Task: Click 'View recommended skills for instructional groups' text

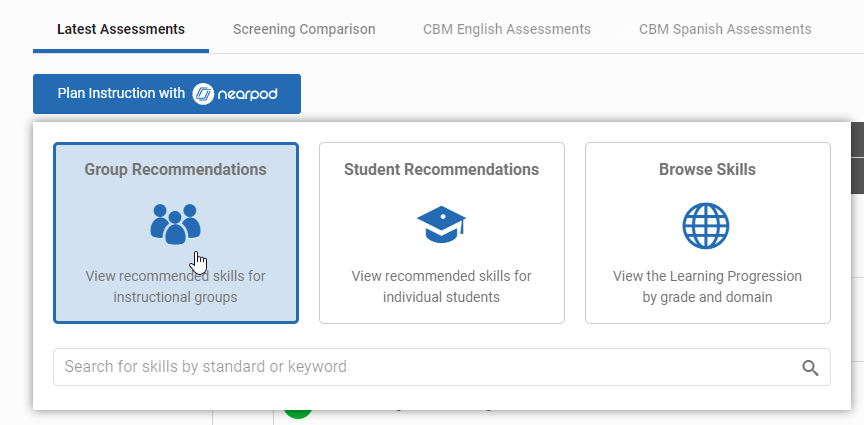Action: (175, 287)
